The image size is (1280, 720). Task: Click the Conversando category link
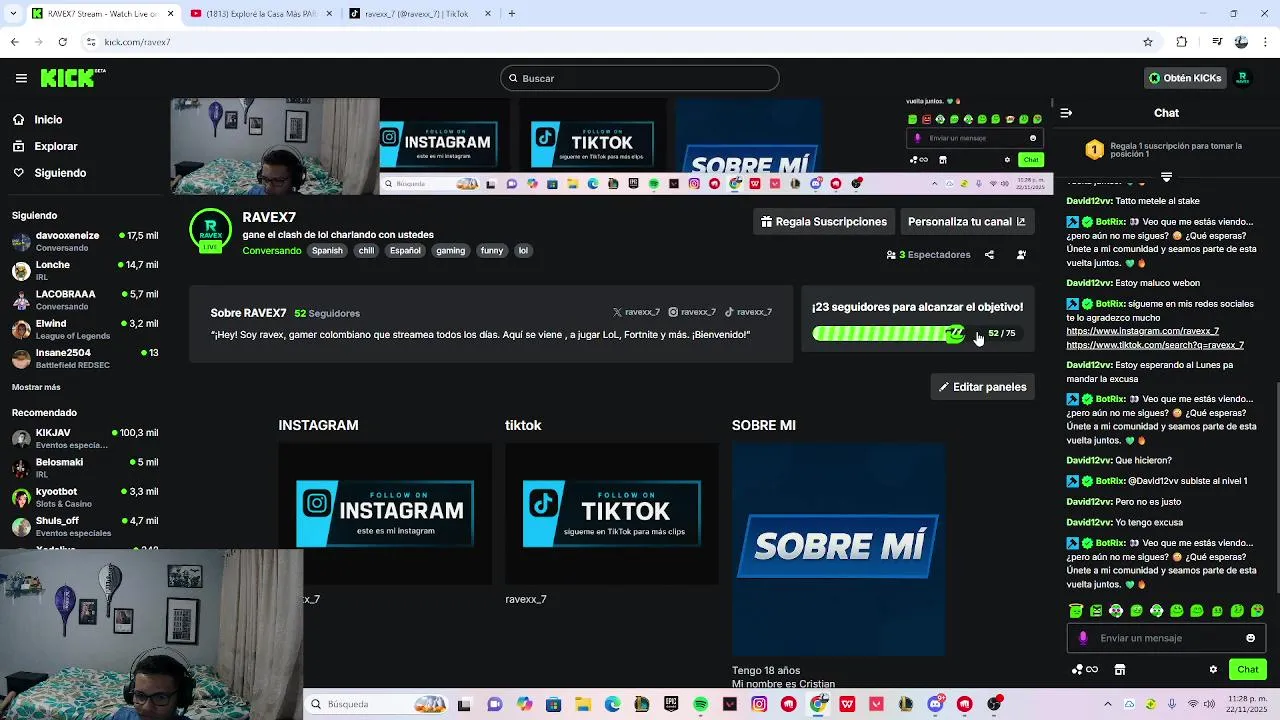point(271,251)
